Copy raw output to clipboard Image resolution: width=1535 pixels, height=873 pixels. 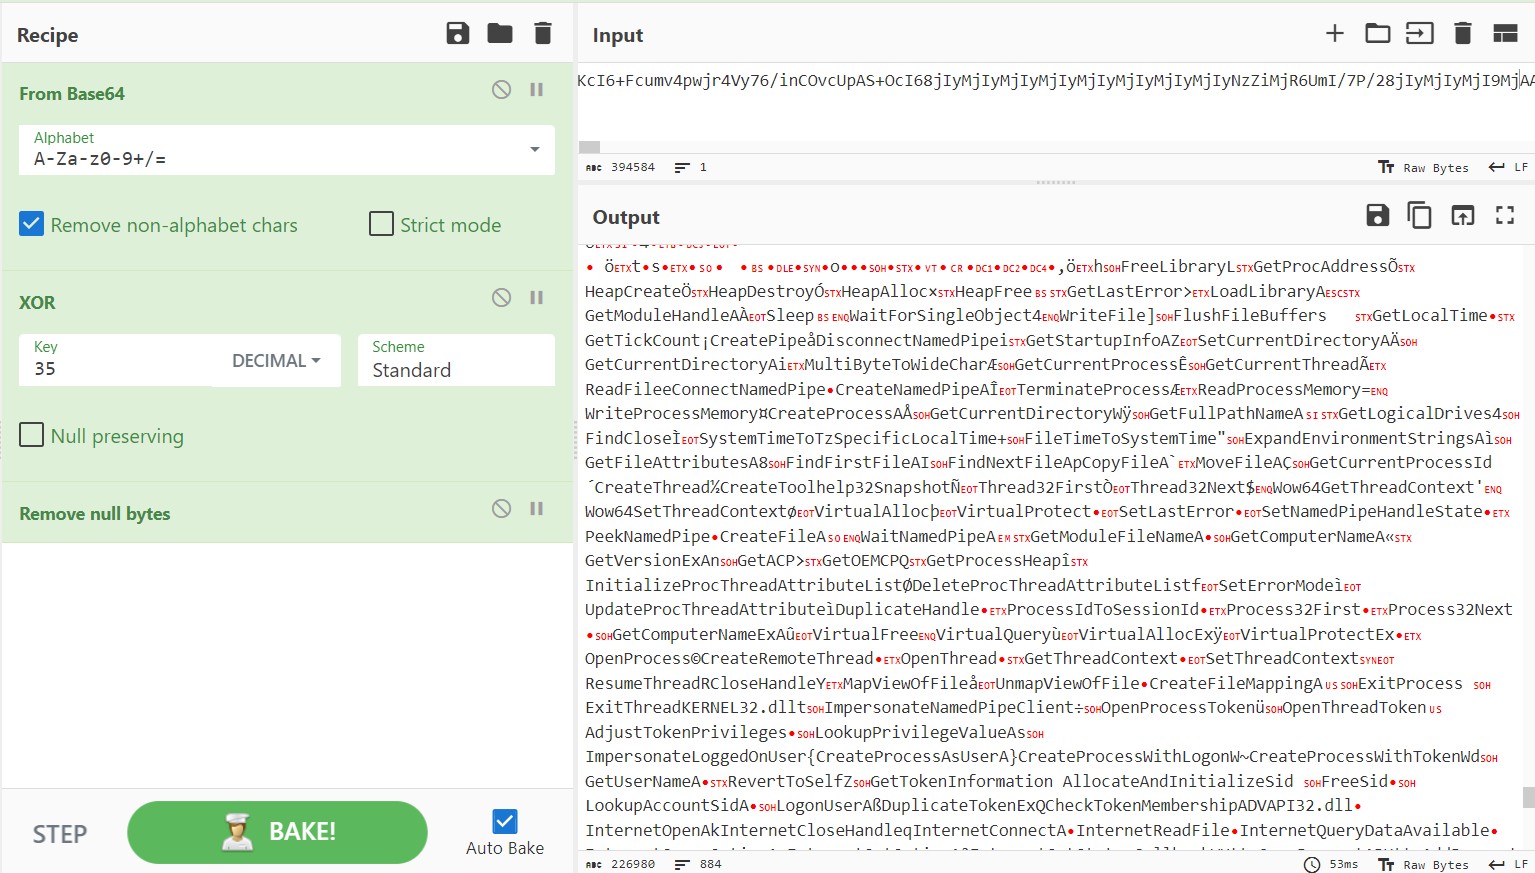coord(1419,216)
